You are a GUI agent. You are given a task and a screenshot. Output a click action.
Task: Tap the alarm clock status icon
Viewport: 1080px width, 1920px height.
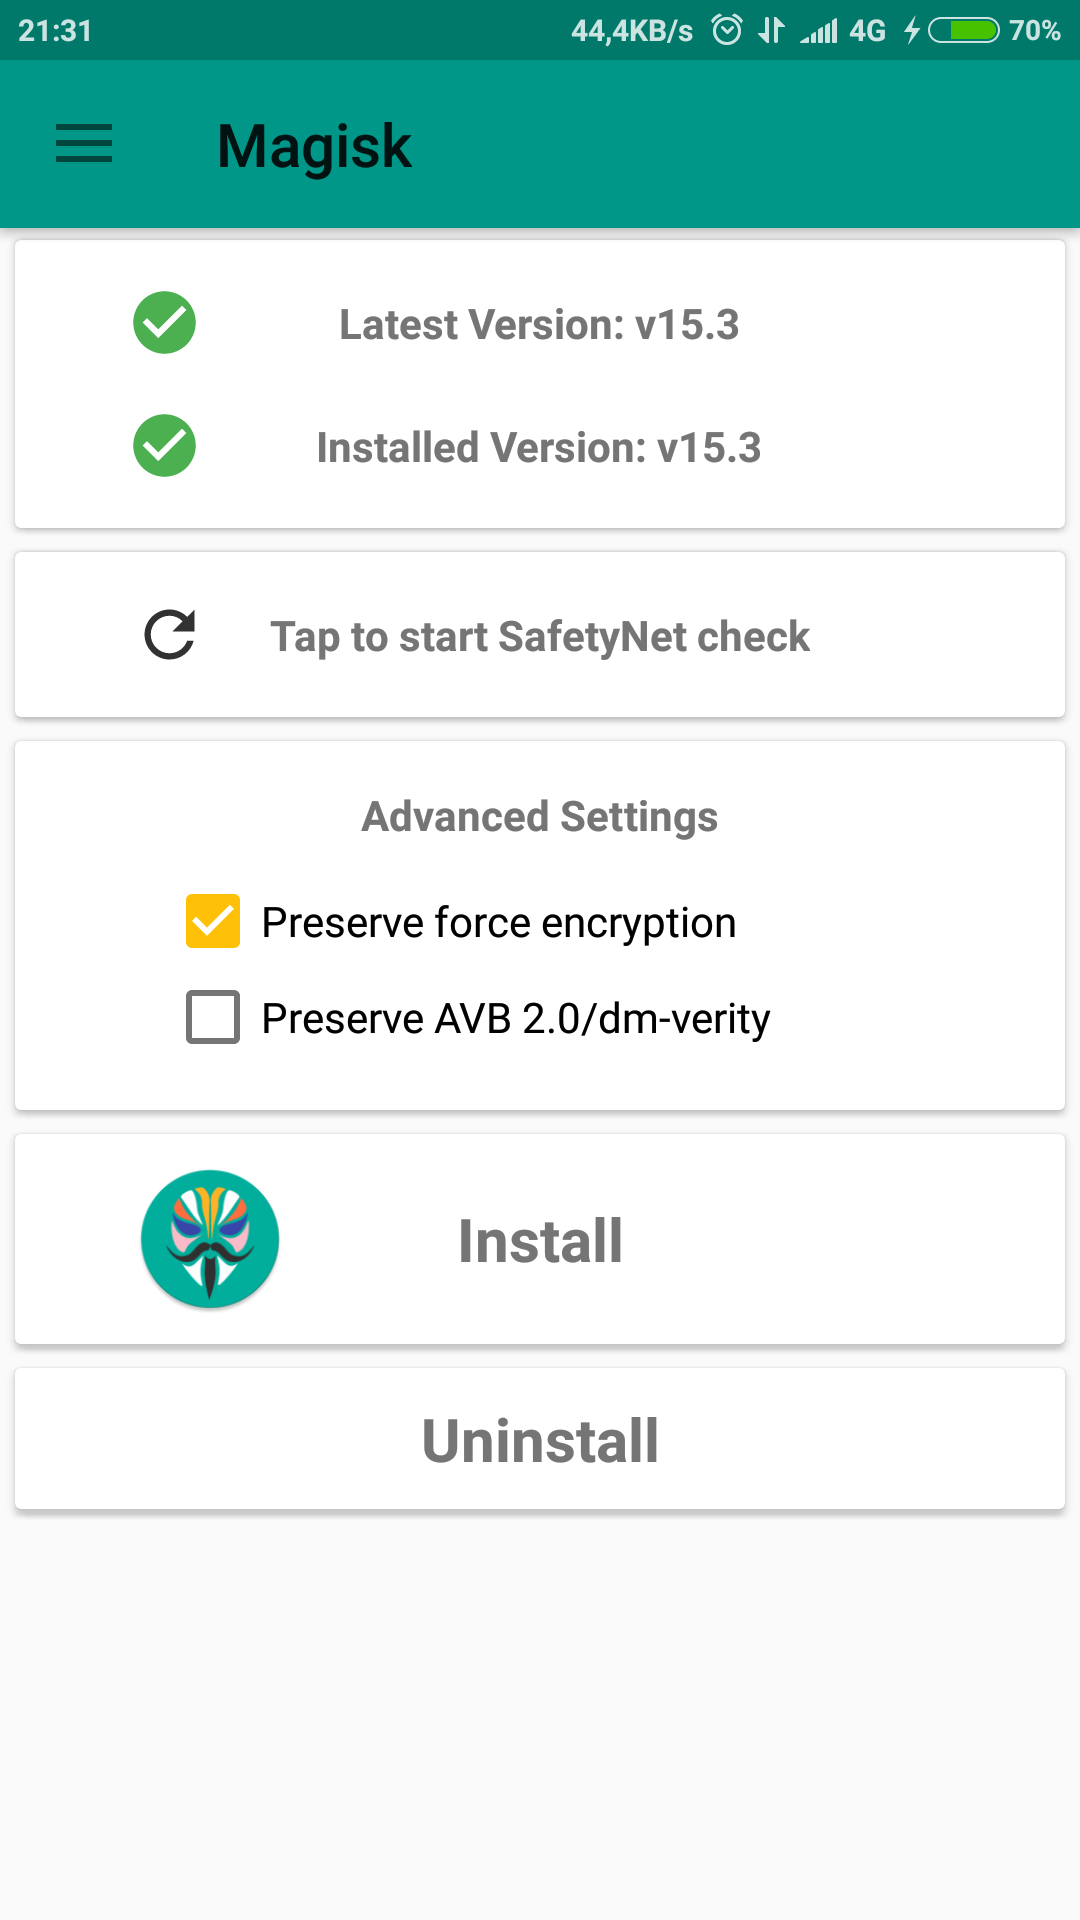coord(727,30)
